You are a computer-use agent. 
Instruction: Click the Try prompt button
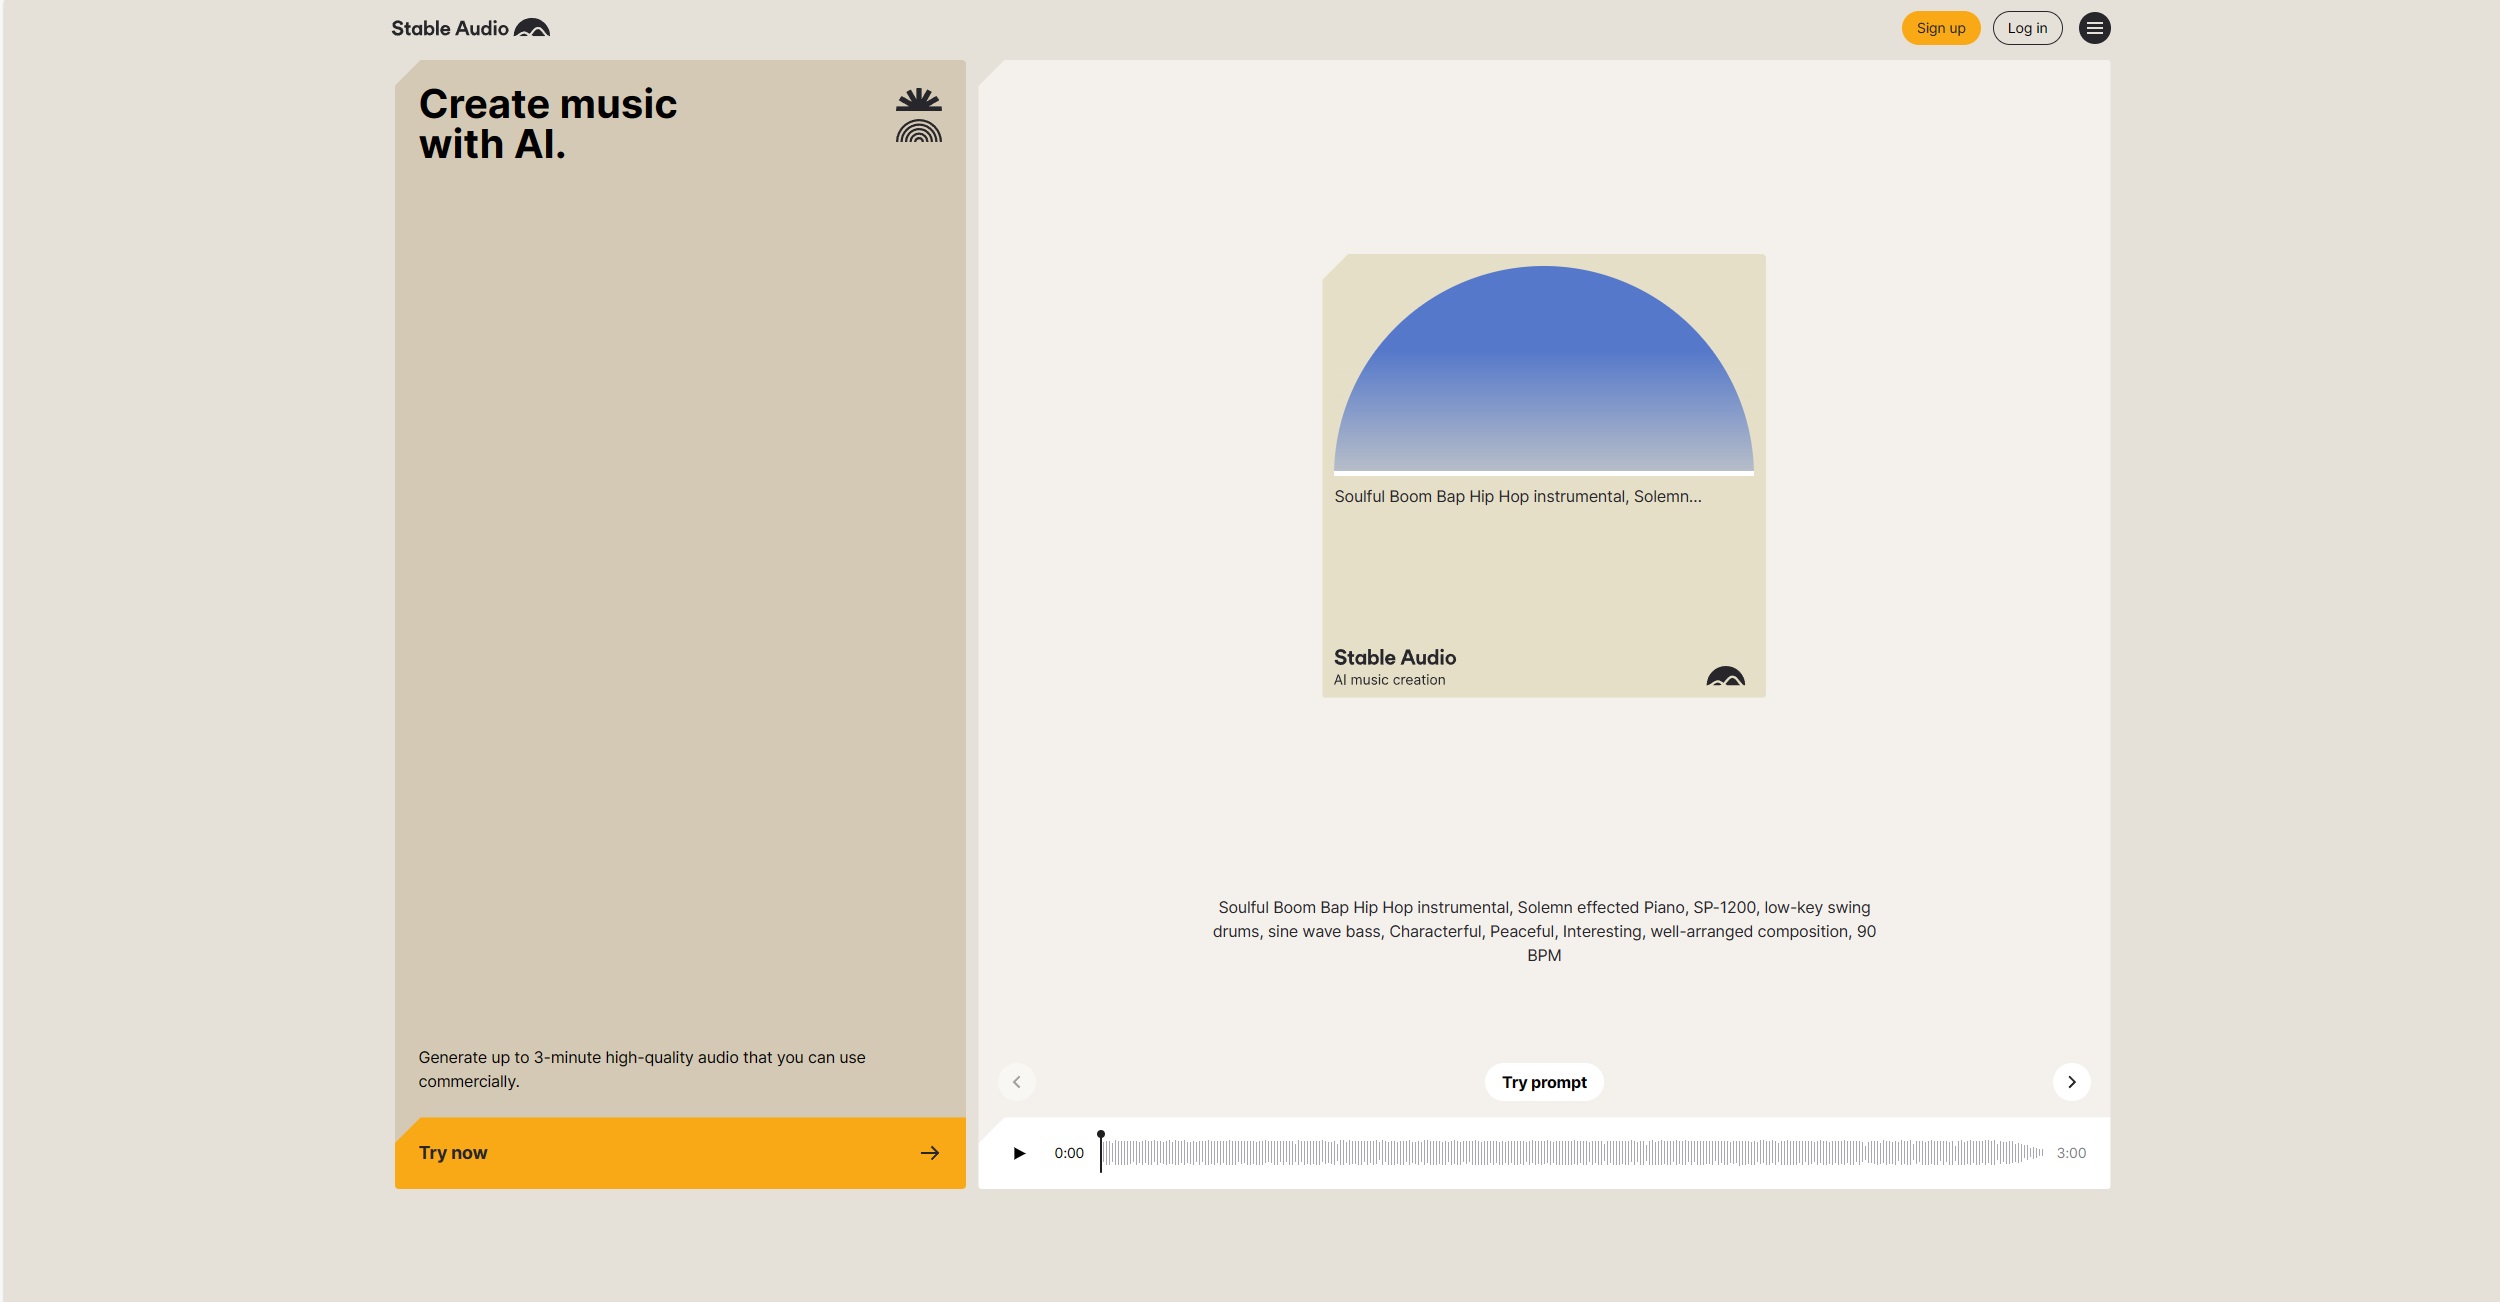[1543, 1082]
